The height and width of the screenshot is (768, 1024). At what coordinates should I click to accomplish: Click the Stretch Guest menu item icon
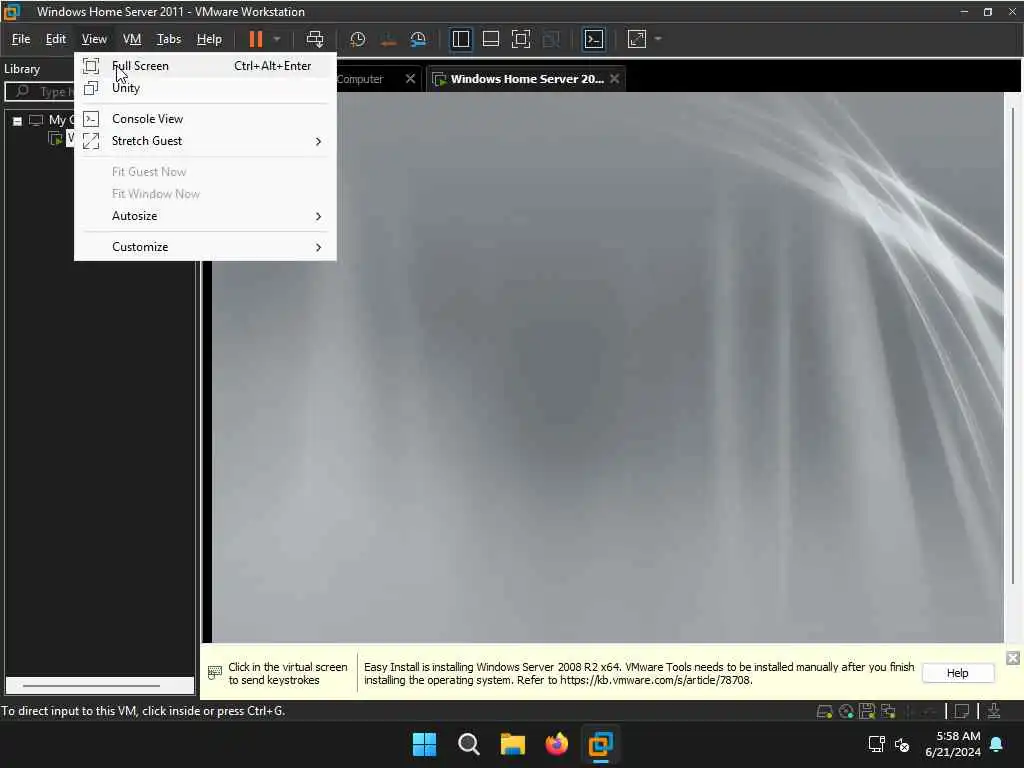click(91, 141)
